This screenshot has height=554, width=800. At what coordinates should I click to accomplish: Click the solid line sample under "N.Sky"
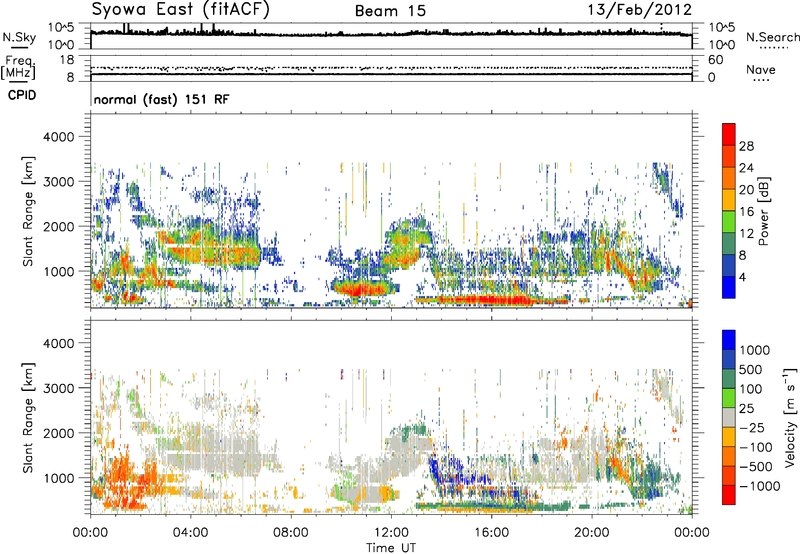(x=19, y=48)
